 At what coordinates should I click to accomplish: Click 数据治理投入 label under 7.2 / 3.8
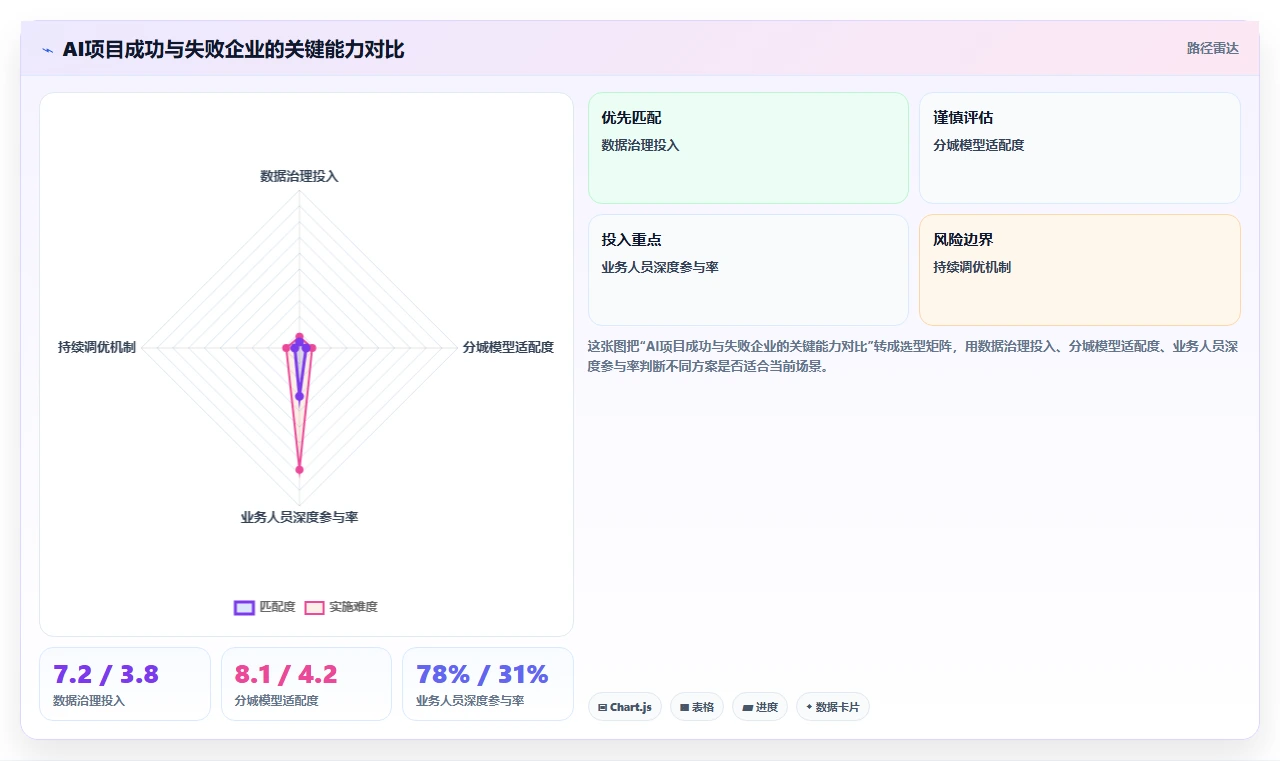click(x=89, y=701)
